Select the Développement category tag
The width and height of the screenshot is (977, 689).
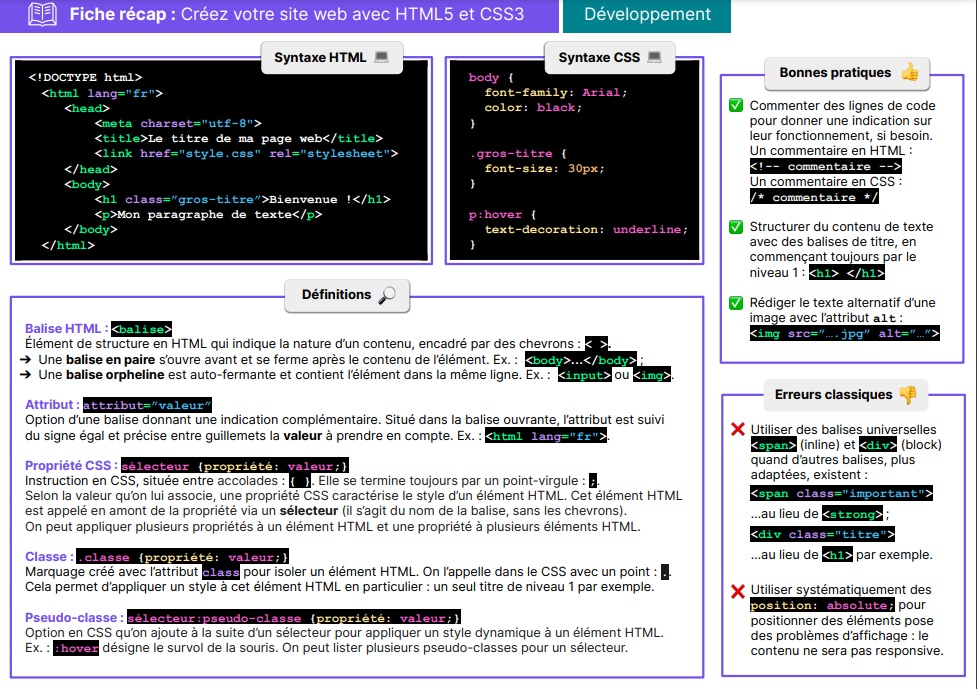point(647,15)
